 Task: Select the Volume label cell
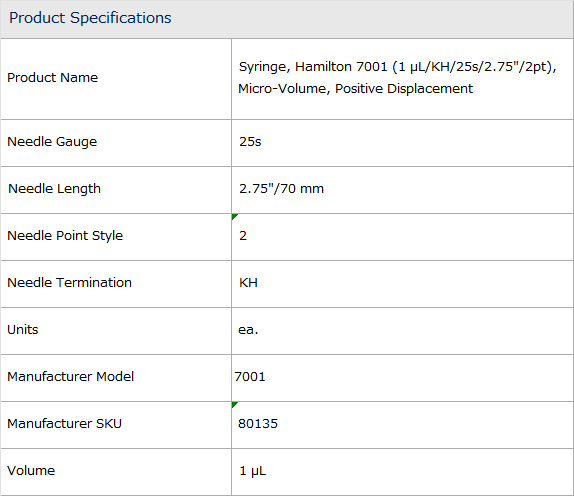tap(116, 472)
